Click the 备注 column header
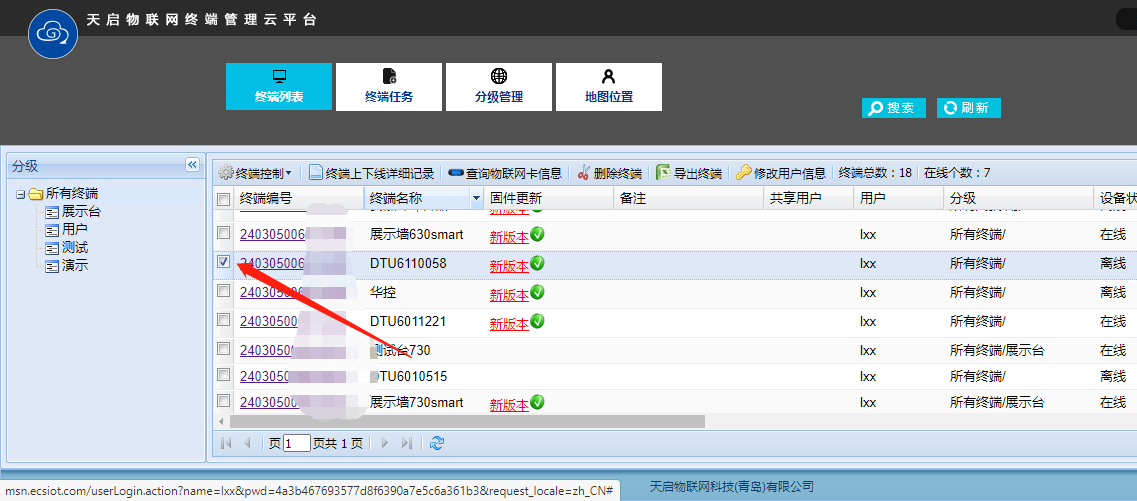 pyautogui.click(x=690, y=198)
